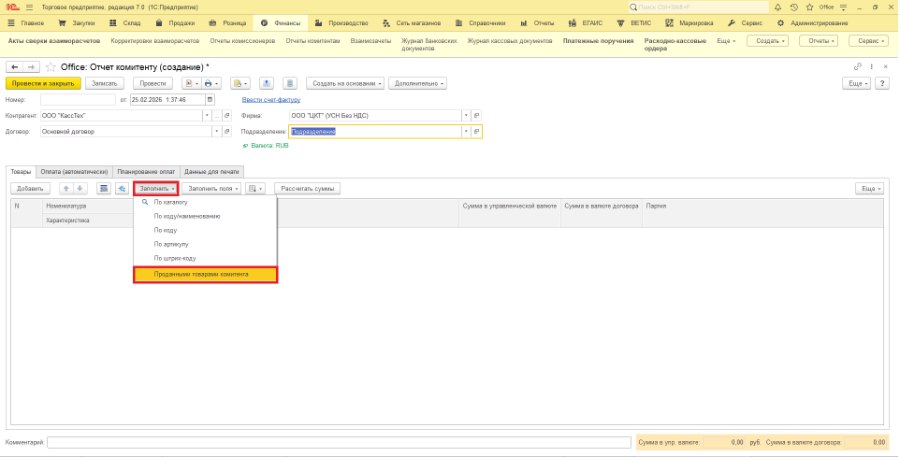Viewport: 900px width, 457px height.
Task: Get a link to the document icon
Action: tap(858, 67)
